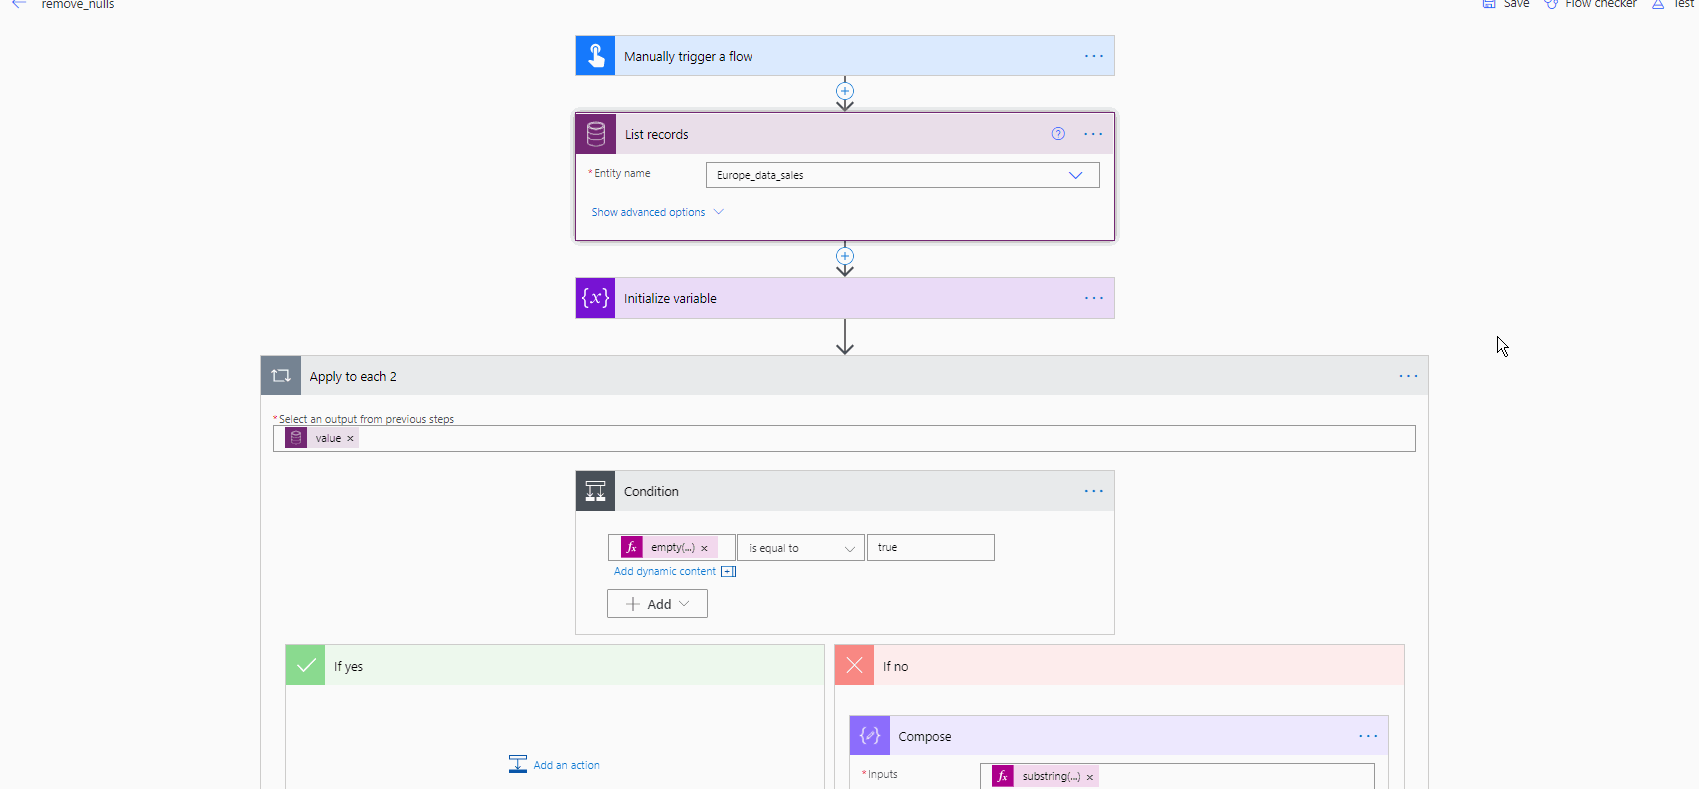Click the remove_nulls flow name
The height and width of the screenshot is (789, 1699).
click(78, 4)
